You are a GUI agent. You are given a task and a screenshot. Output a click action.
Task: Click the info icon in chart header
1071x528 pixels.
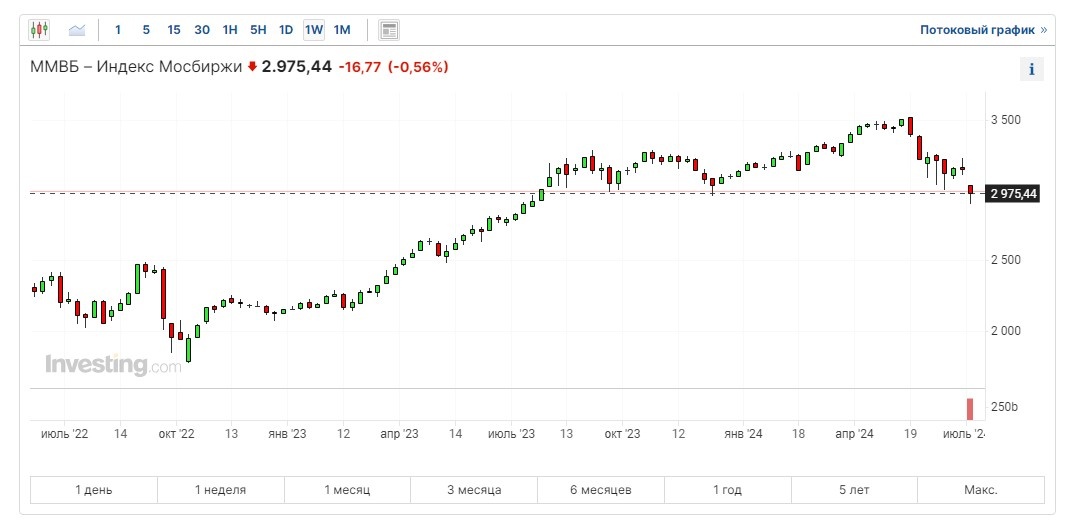tap(1032, 69)
